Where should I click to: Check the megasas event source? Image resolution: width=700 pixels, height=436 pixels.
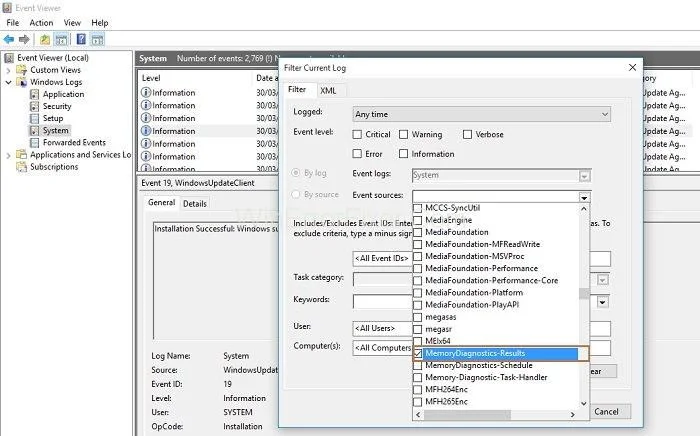[418, 317]
